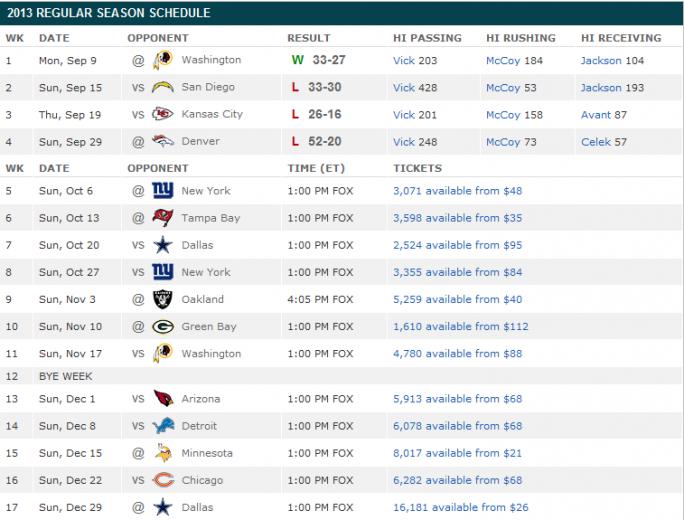Open tickets link 16,181 available from $26
The image size is (684, 520).
[461, 507]
